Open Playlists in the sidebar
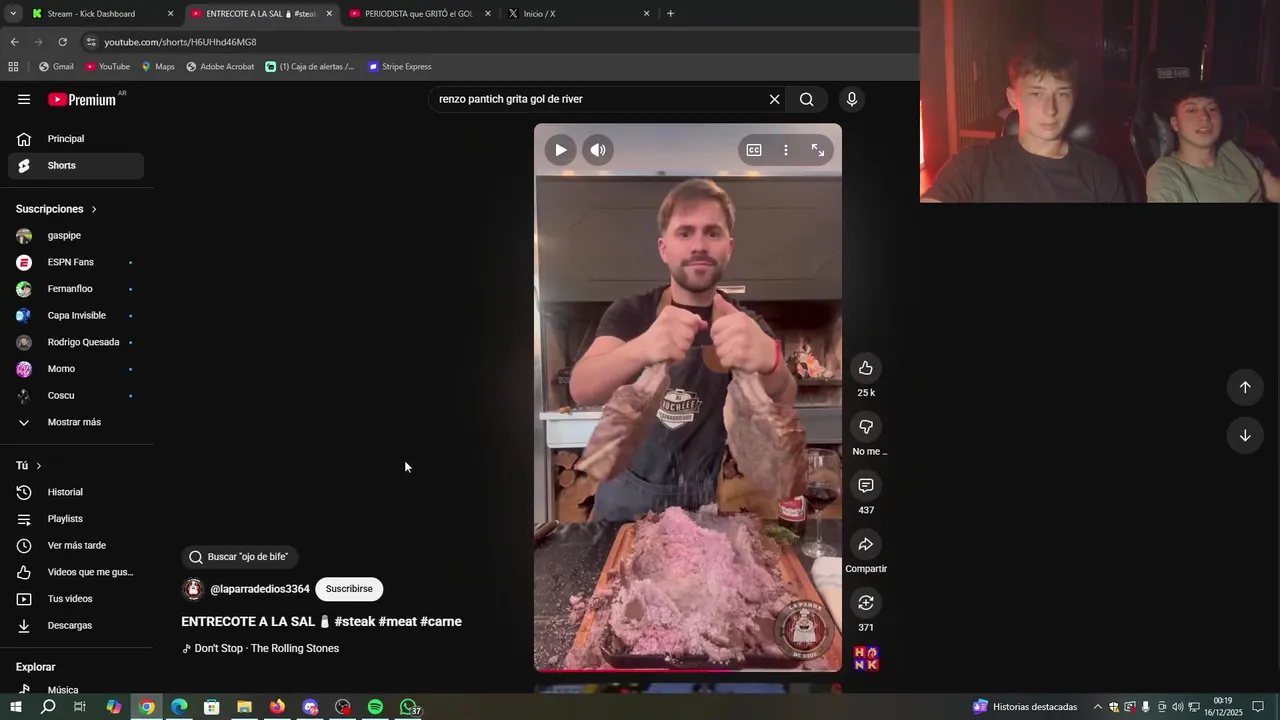This screenshot has width=1280, height=720. coord(76,519)
